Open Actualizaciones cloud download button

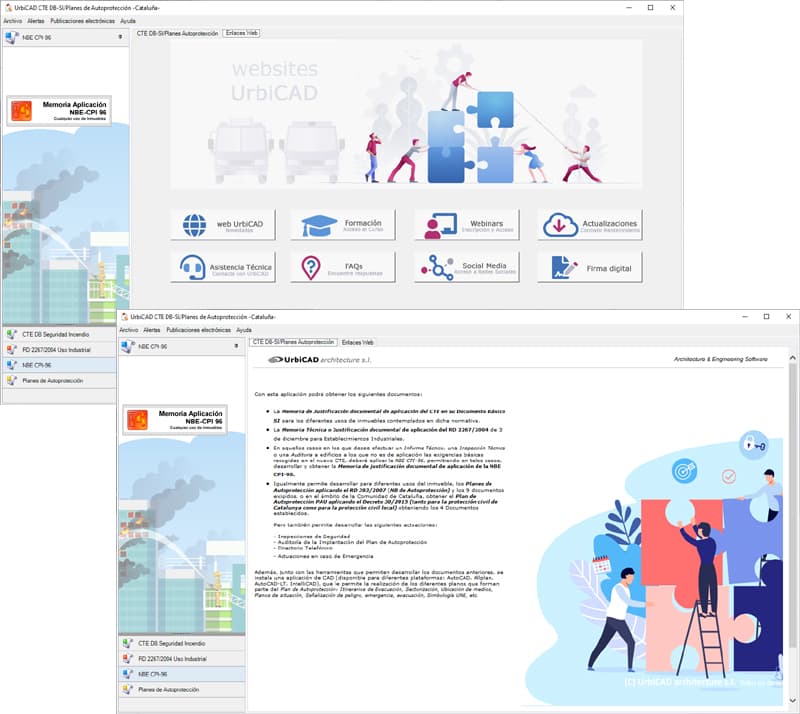(x=590, y=225)
